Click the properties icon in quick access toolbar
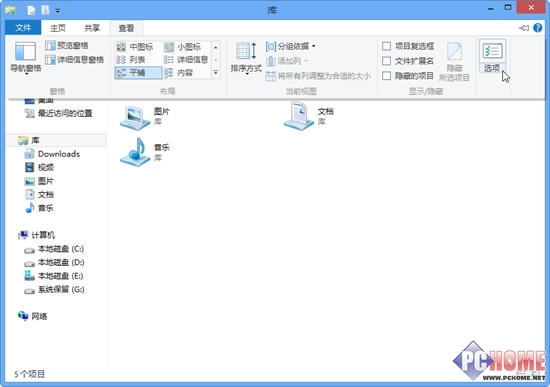Screen dimensions: 550x387 click(32, 11)
